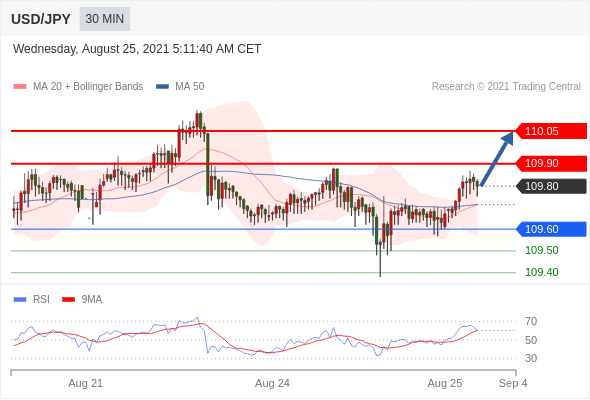The image size is (590, 400).
Task: Click the 'MA 20 + Bollinger Bands' legend label
Action: click(x=88, y=87)
